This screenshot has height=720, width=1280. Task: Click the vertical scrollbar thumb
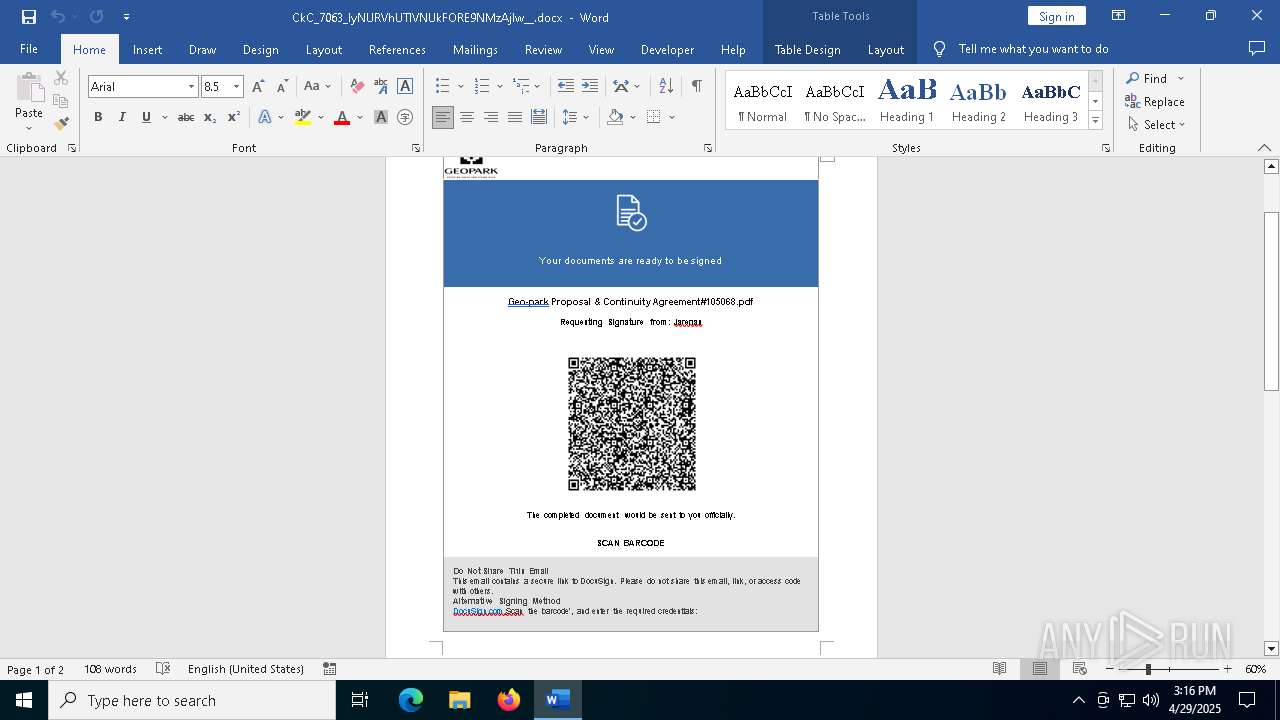[x=1271, y=301]
